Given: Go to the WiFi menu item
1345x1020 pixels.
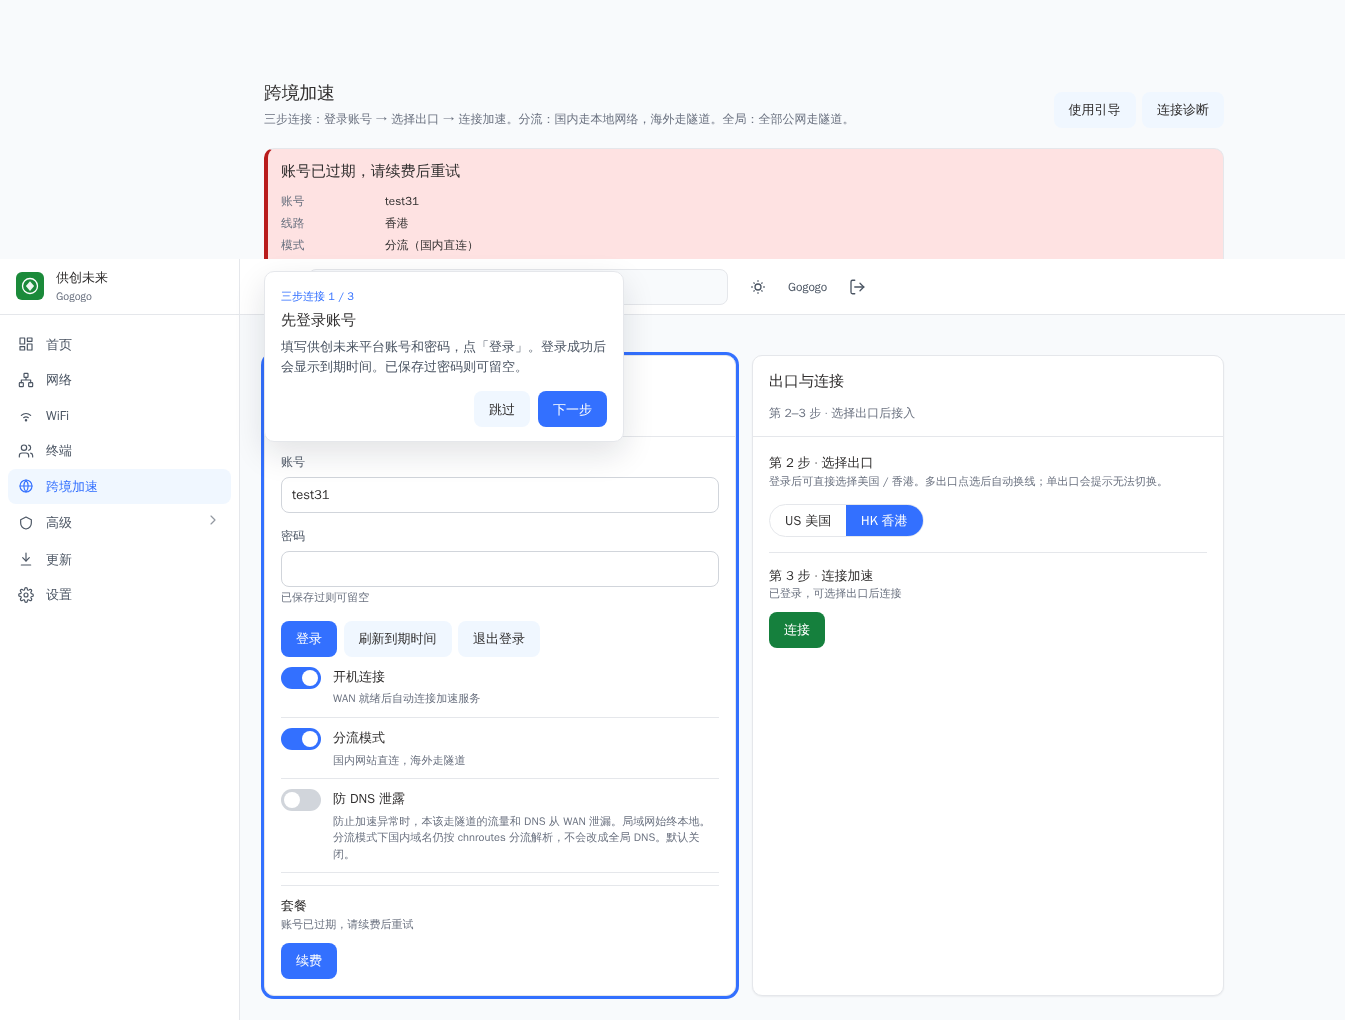Looking at the screenshot, I should (x=119, y=416).
